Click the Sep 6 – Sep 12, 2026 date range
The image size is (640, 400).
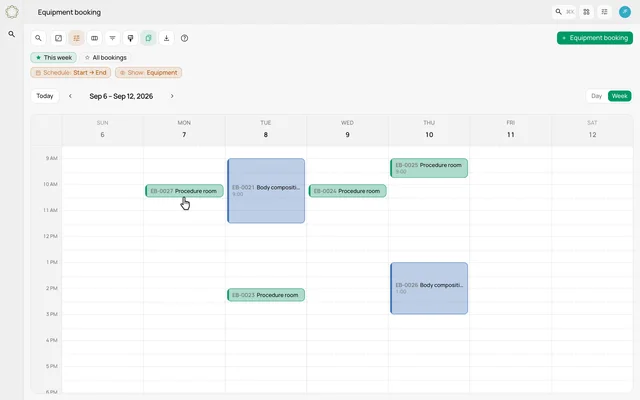(x=121, y=96)
